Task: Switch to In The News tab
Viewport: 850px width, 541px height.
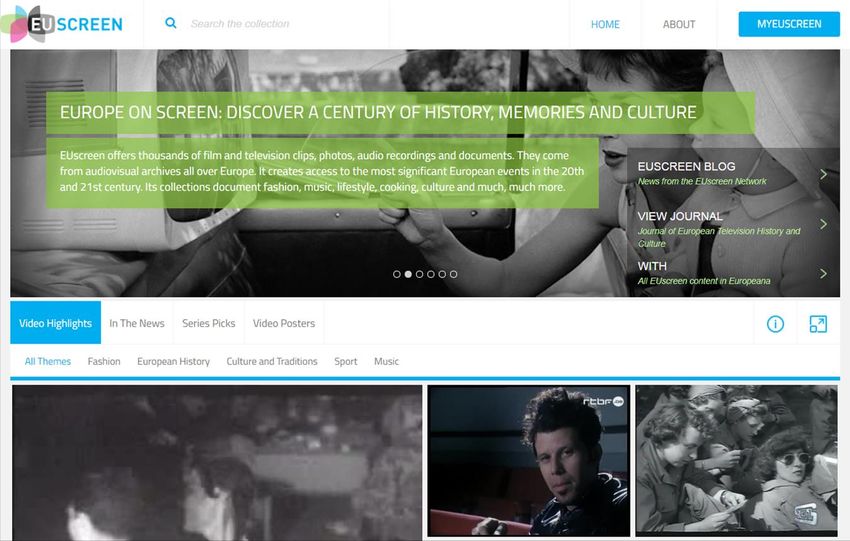Action: click(137, 323)
